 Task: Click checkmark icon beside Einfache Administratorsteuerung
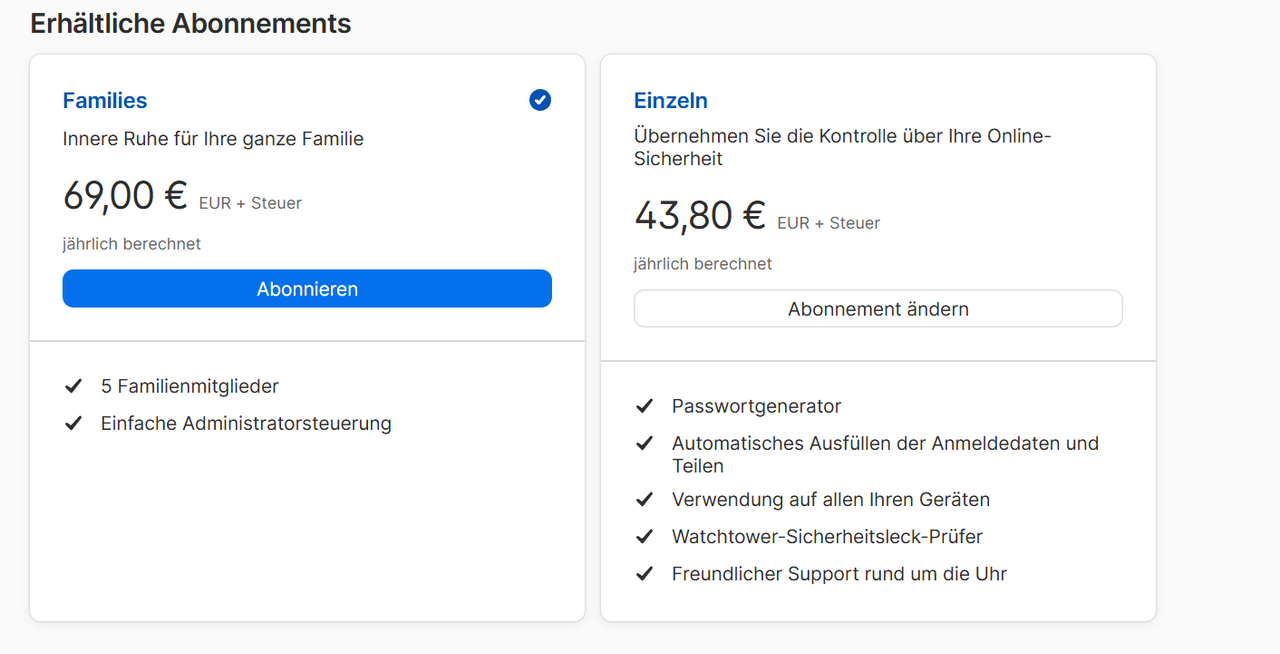click(x=73, y=423)
